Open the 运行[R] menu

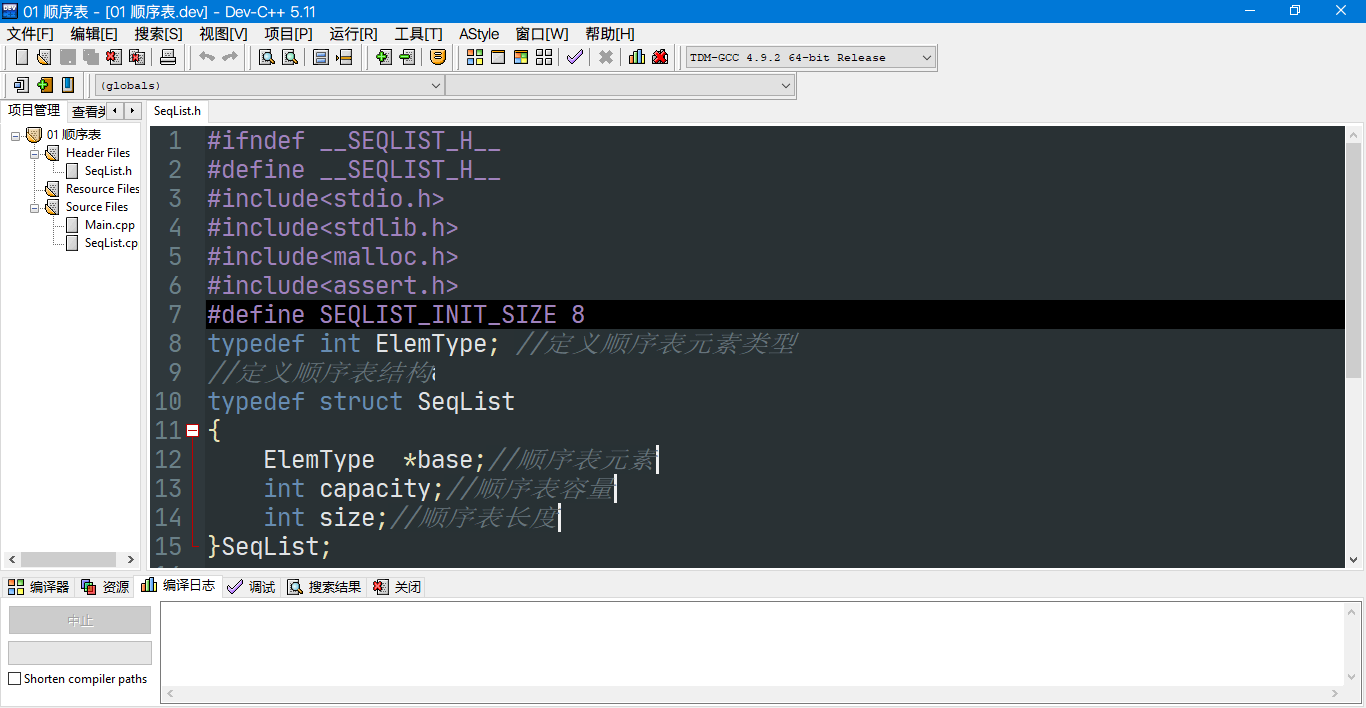pyautogui.click(x=351, y=33)
